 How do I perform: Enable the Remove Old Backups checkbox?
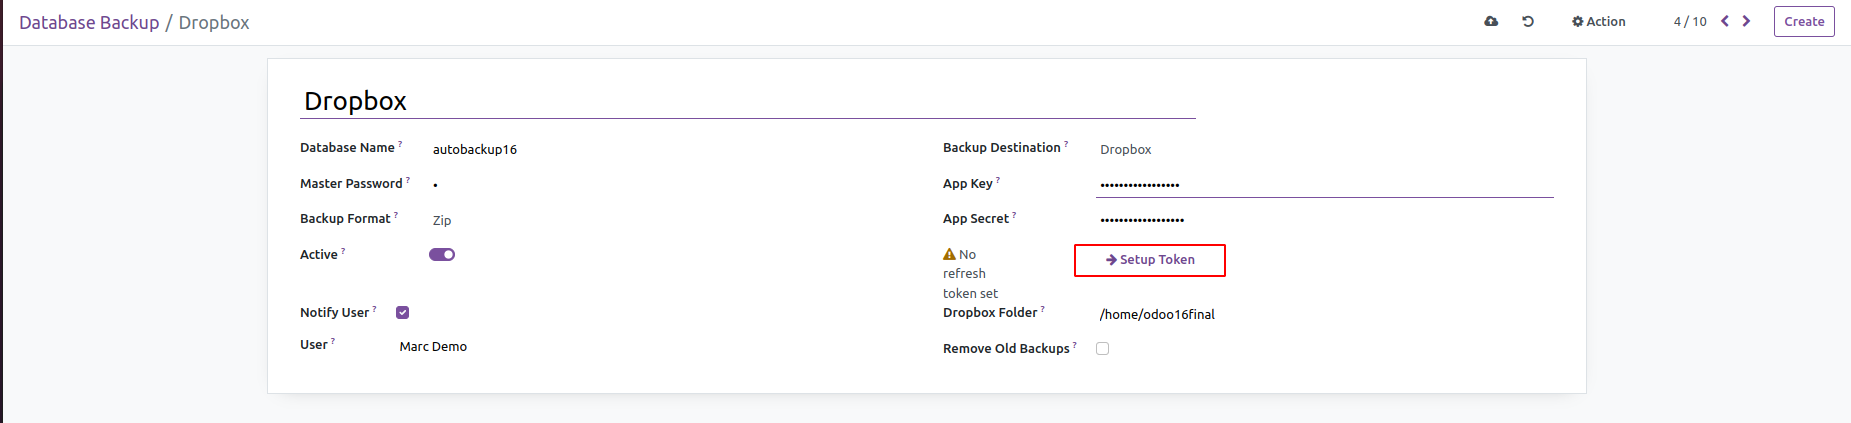1103,348
